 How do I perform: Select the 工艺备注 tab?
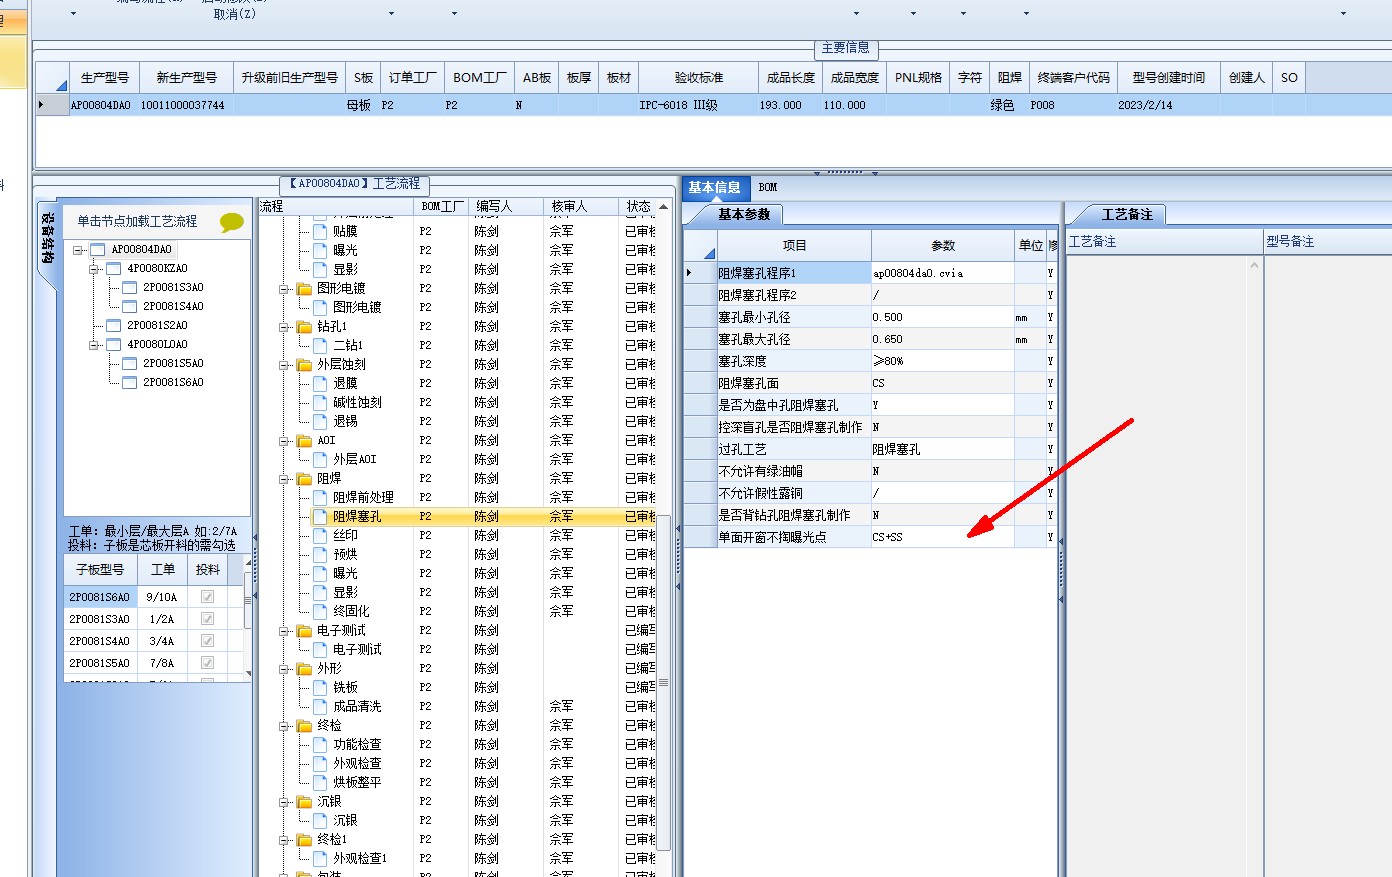[1127, 214]
